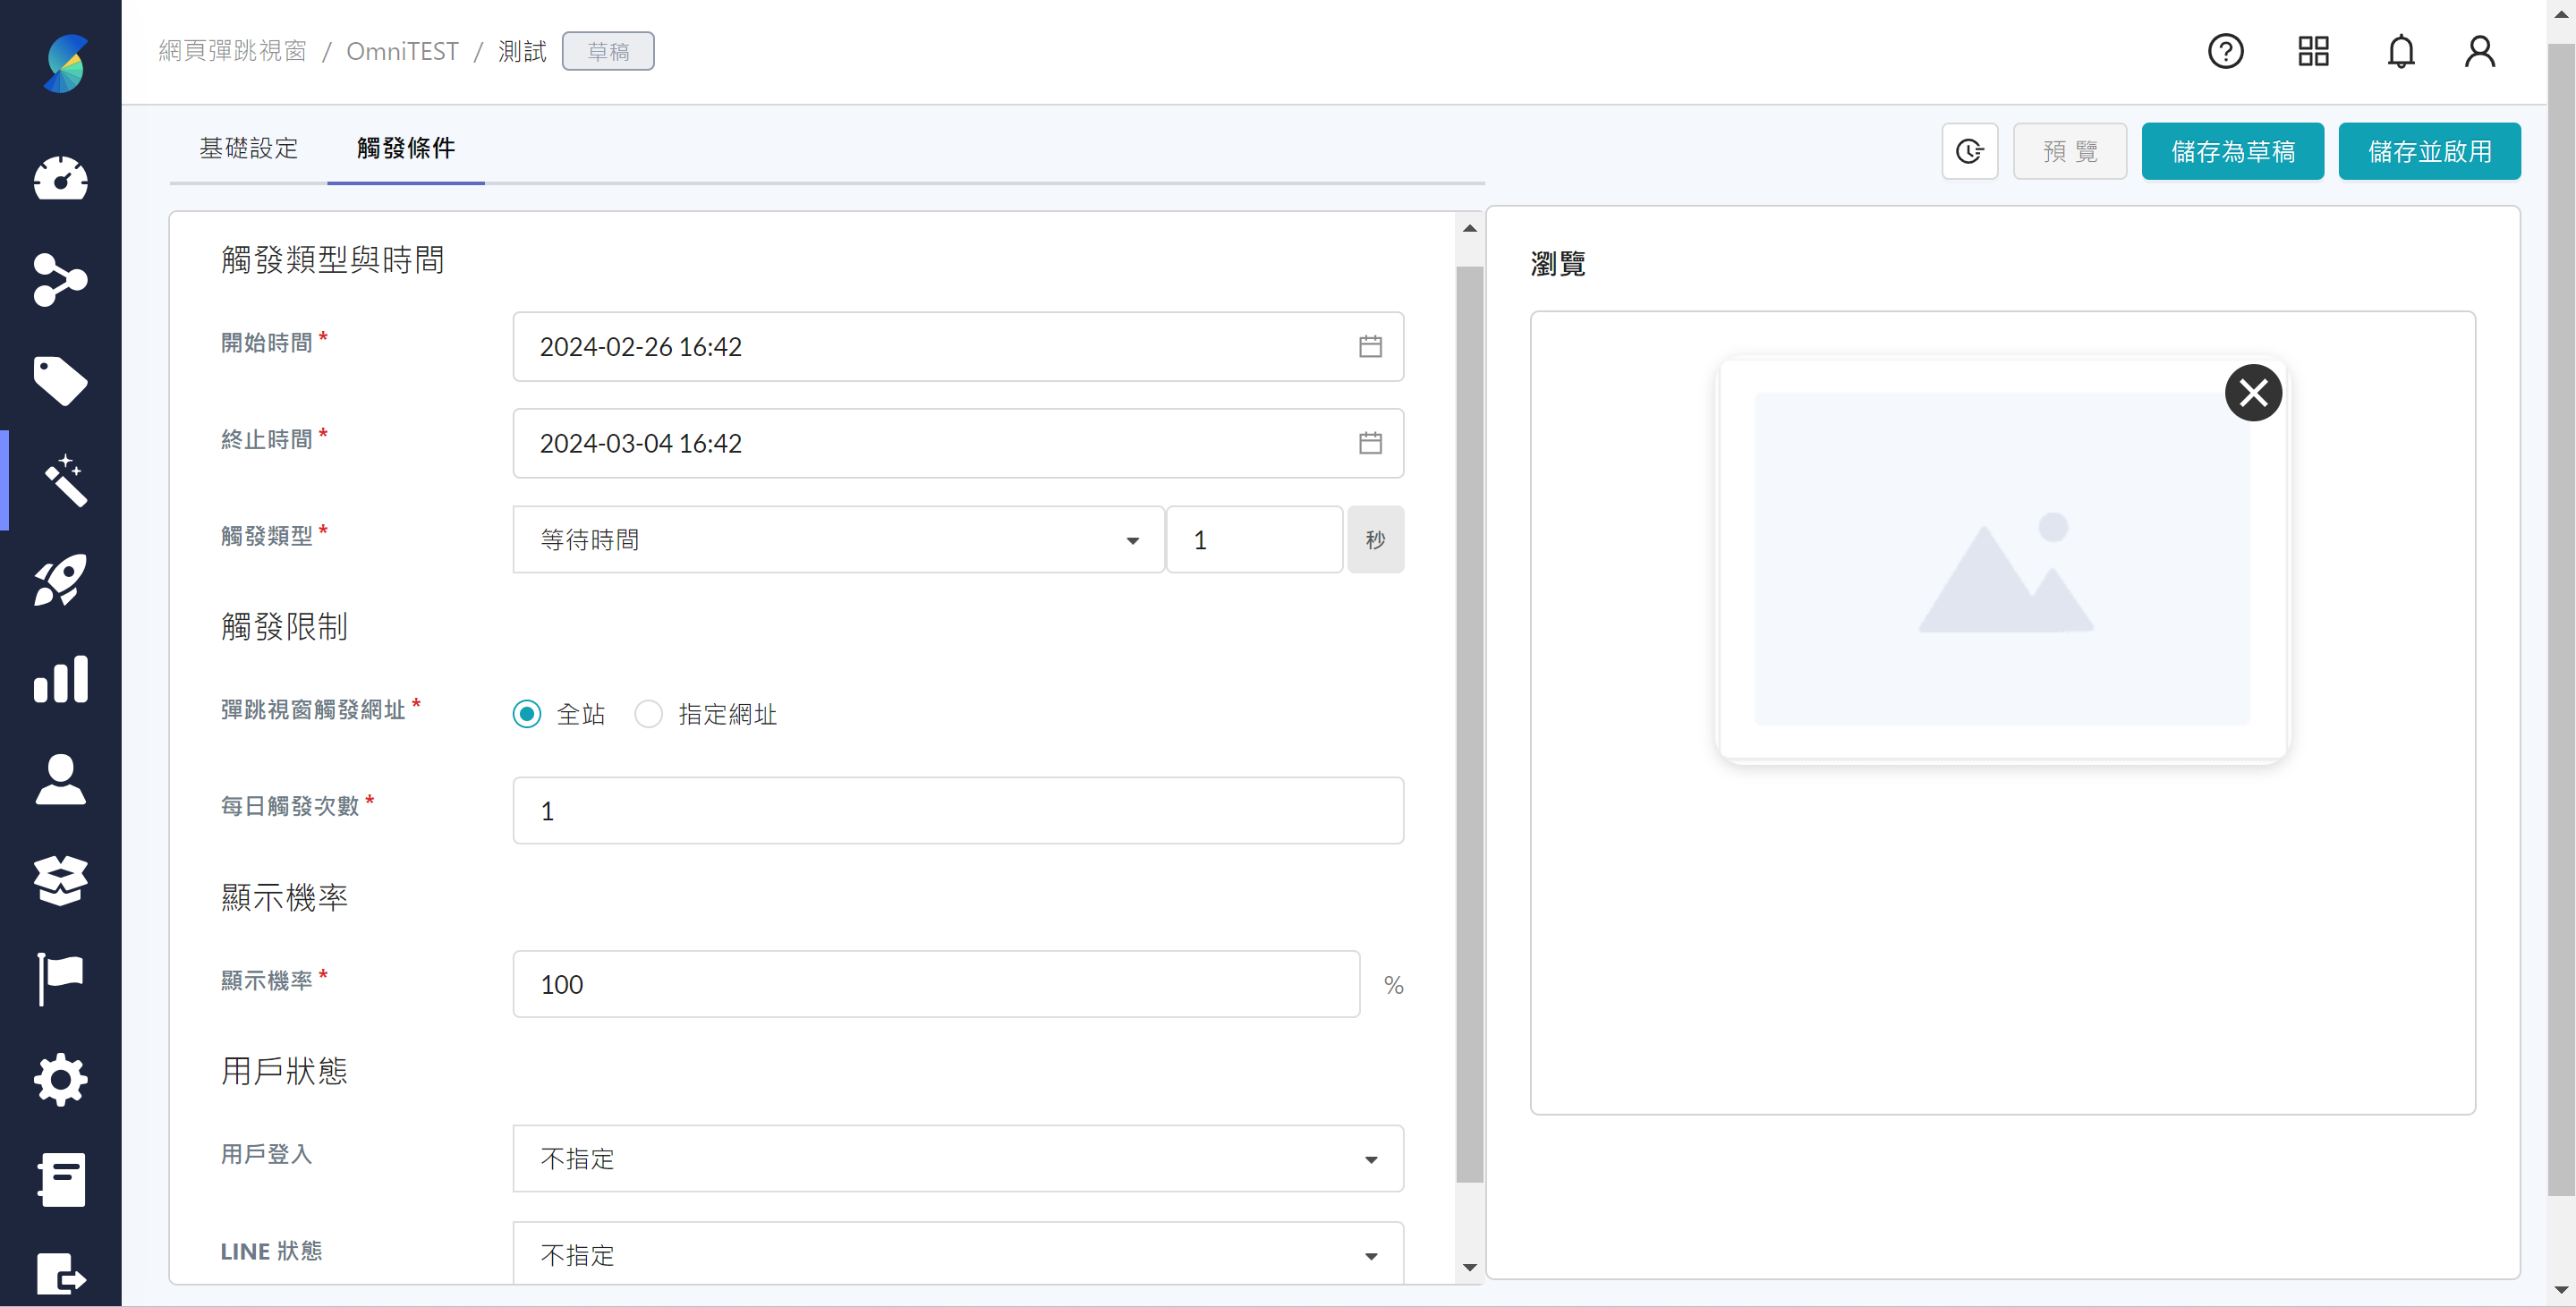This screenshot has width=2576, height=1307.
Task: Open the help question mark icon
Action: 2226,51
